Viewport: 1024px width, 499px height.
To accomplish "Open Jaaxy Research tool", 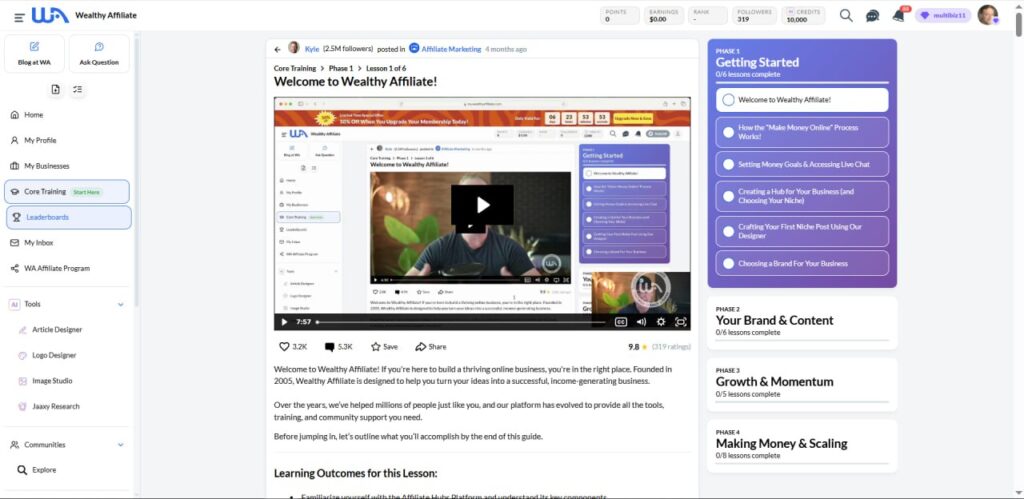I will [x=56, y=406].
